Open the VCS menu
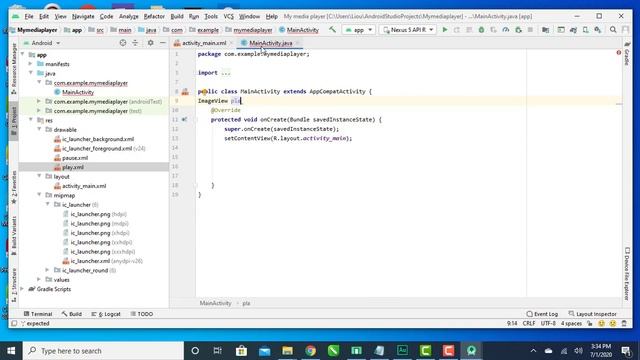 [229, 16]
